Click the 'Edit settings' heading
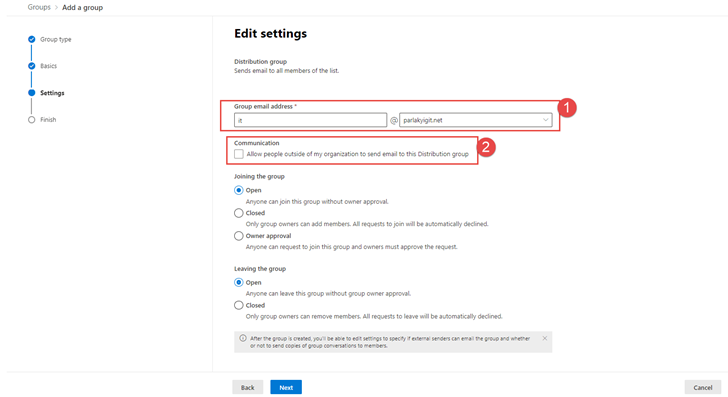 click(x=270, y=33)
